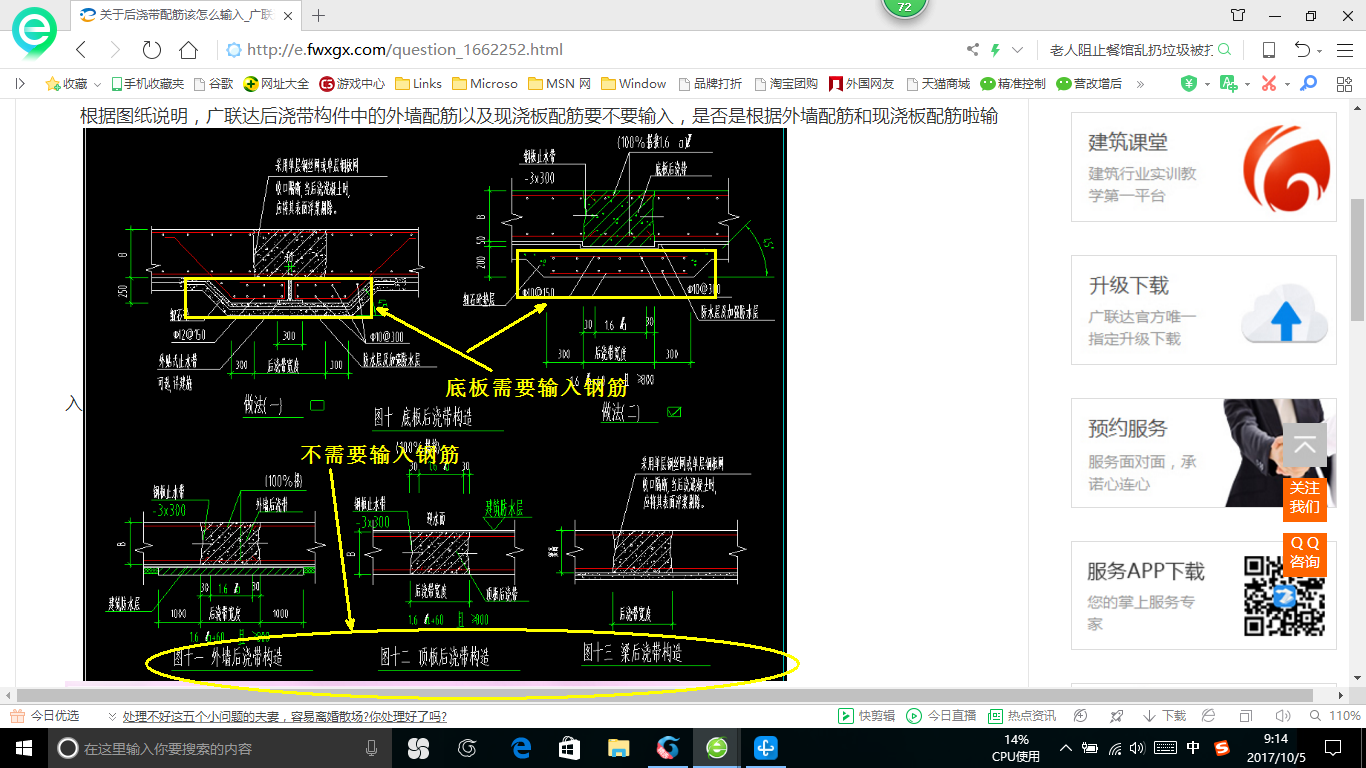Image resolution: width=1366 pixels, height=768 pixels.
Task: Open a new tab with plus button
Action: pyautogui.click(x=319, y=15)
